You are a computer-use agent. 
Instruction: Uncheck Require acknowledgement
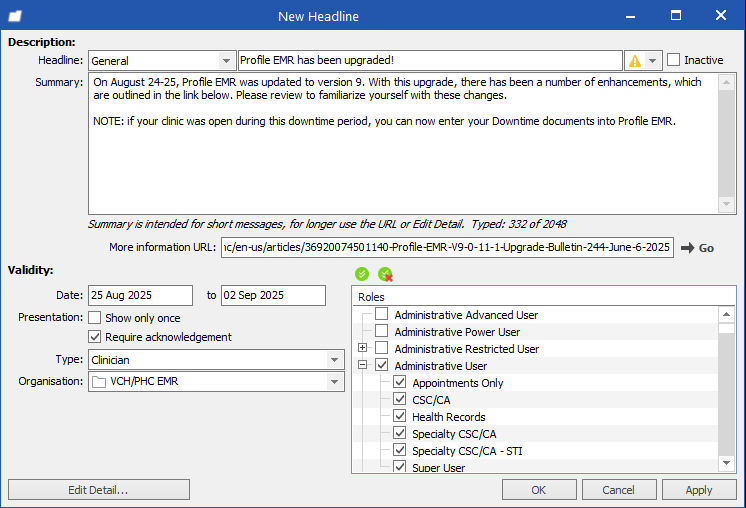click(x=95, y=337)
